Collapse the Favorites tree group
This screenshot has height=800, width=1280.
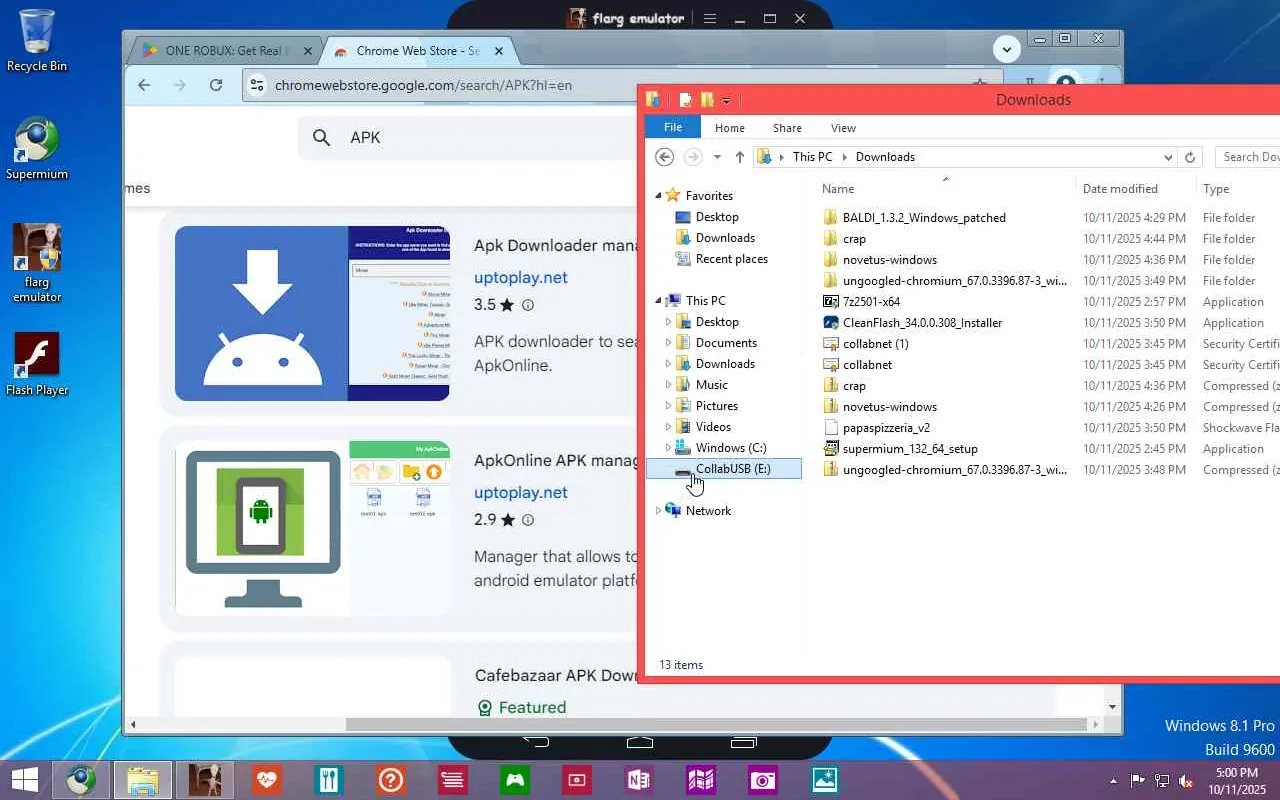(658, 196)
